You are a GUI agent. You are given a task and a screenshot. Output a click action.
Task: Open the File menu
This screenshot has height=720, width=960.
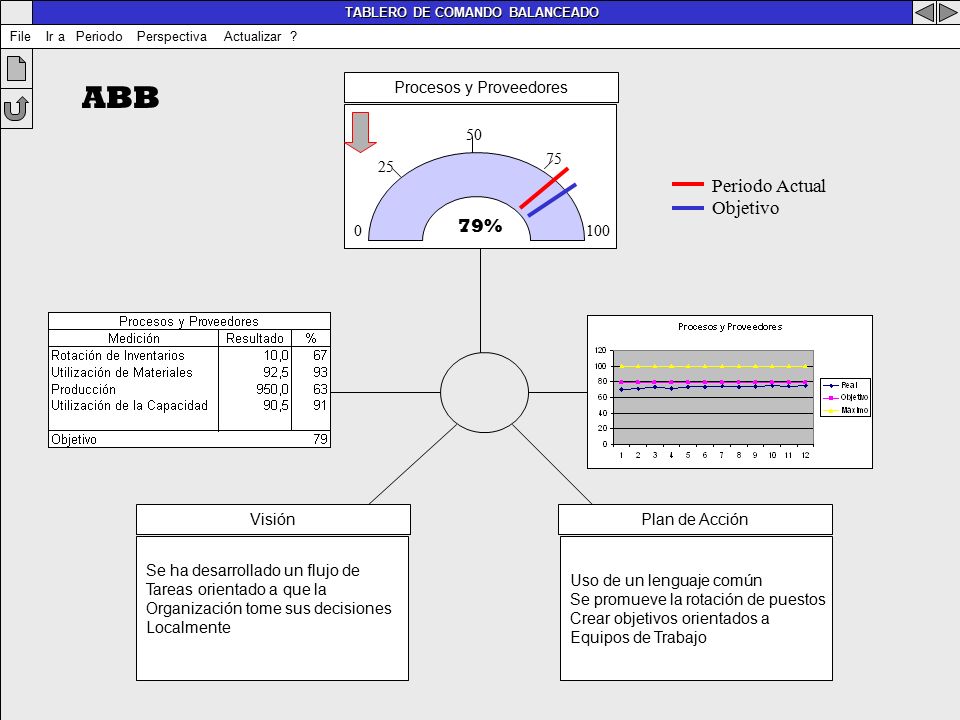(x=20, y=37)
